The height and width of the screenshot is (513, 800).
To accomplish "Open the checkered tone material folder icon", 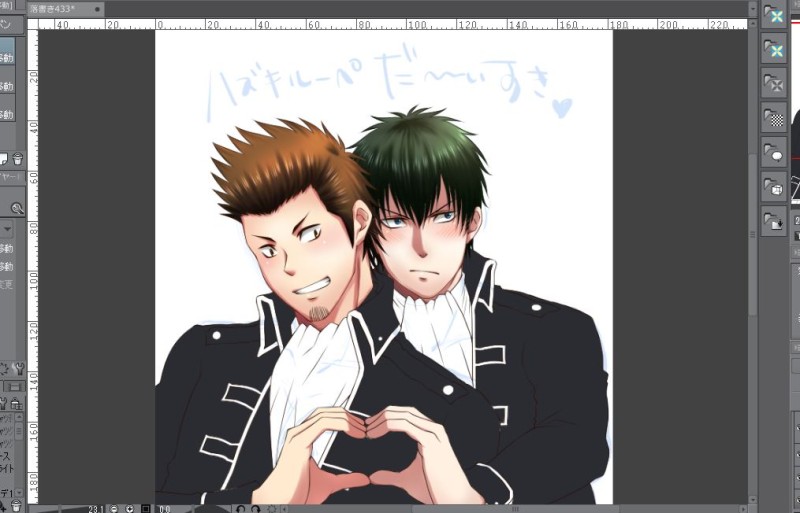I will point(774,118).
